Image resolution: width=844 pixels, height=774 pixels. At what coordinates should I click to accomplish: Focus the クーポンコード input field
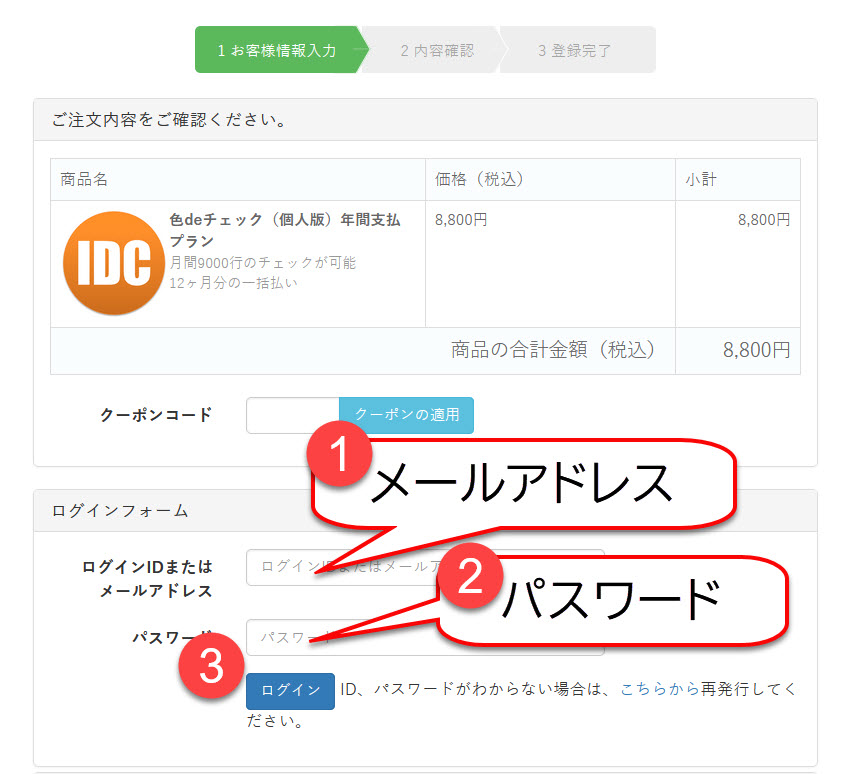(x=292, y=415)
